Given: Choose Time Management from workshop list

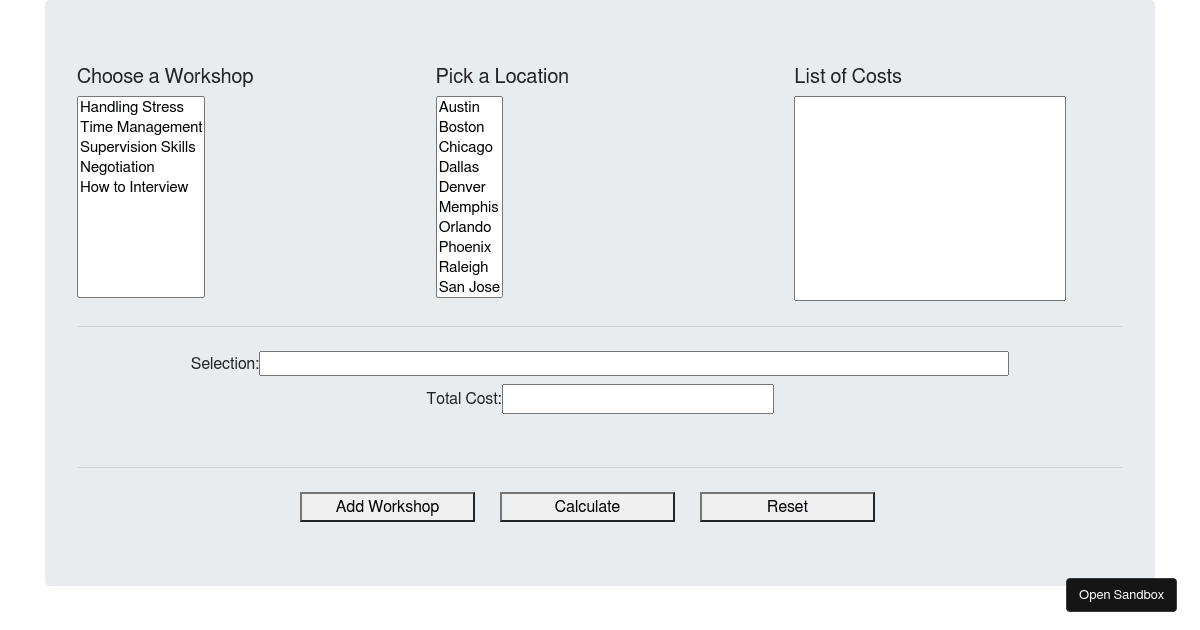Looking at the screenshot, I should click(141, 127).
